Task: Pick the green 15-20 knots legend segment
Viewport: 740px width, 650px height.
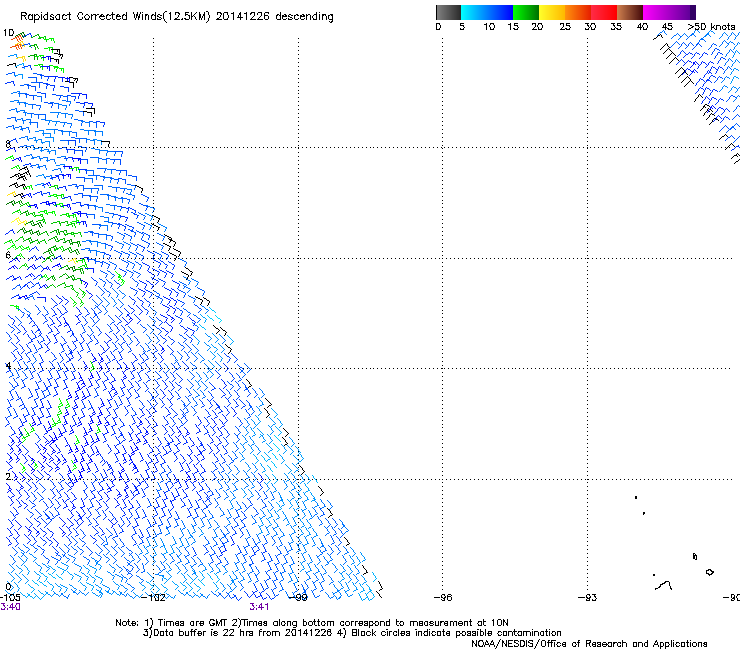Action: tap(526, 12)
